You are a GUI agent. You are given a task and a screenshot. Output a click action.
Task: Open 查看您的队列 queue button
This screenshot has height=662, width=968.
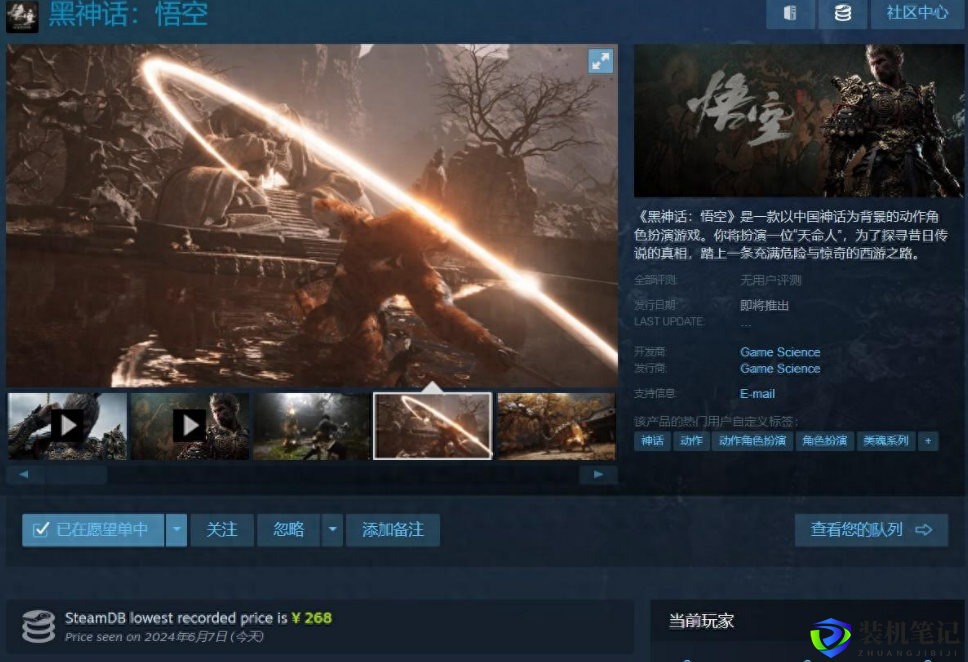coord(871,530)
